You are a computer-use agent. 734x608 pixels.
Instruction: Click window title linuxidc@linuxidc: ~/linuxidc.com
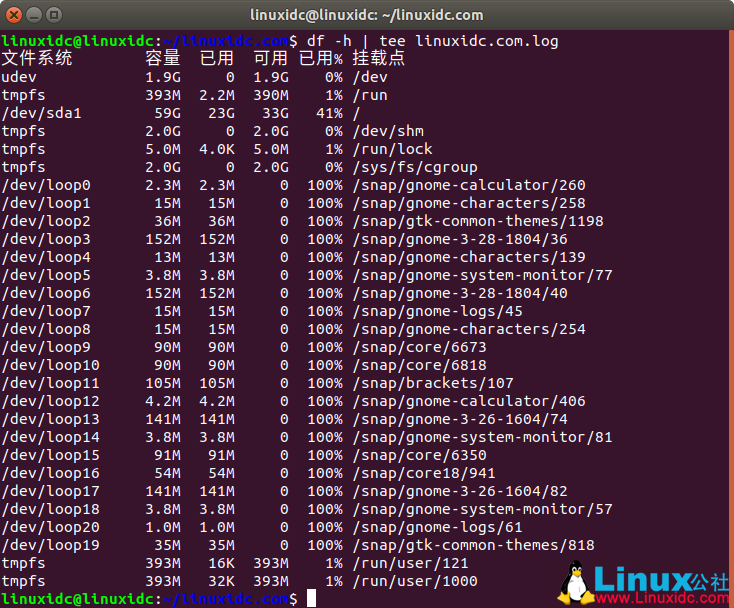tap(367, 15)
